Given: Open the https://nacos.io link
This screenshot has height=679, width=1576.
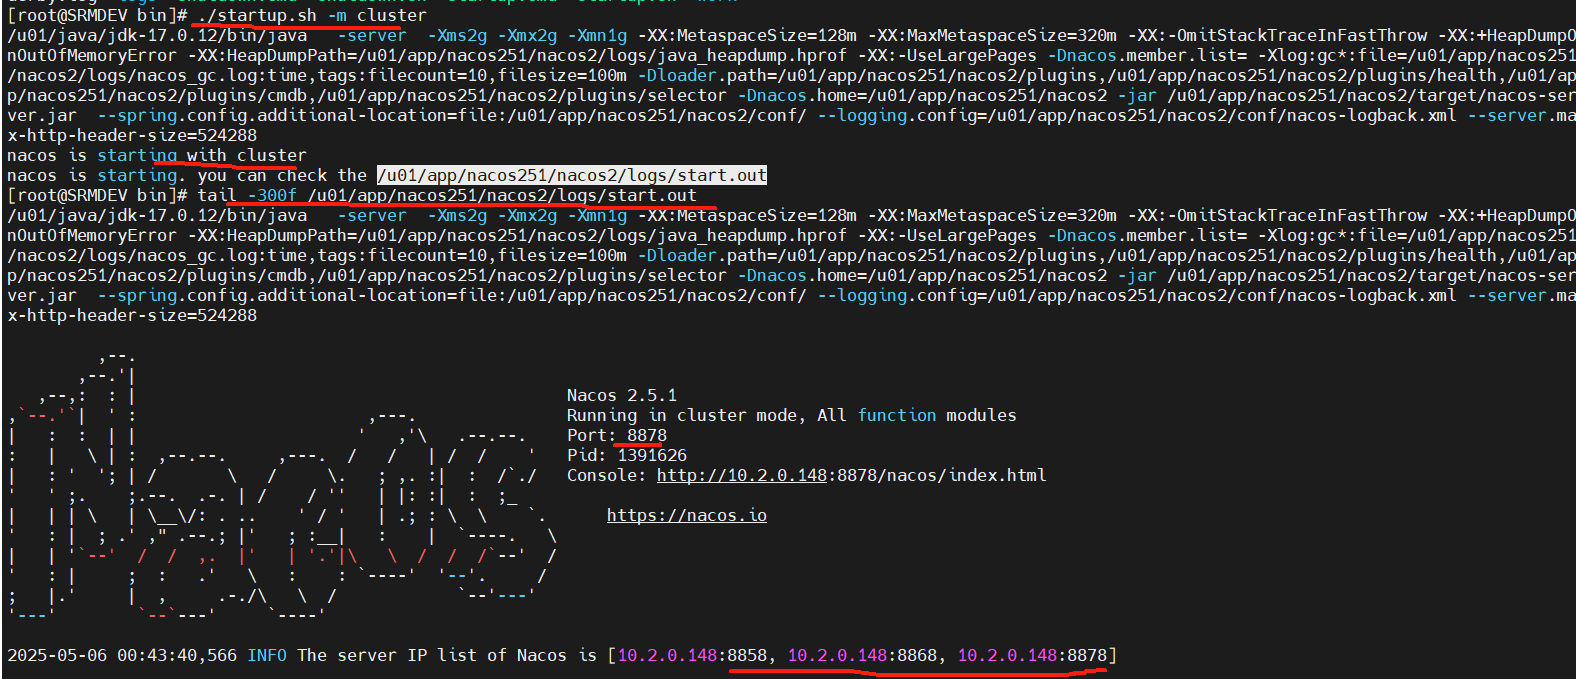Looking at the screenshot, I should [687, 515].
